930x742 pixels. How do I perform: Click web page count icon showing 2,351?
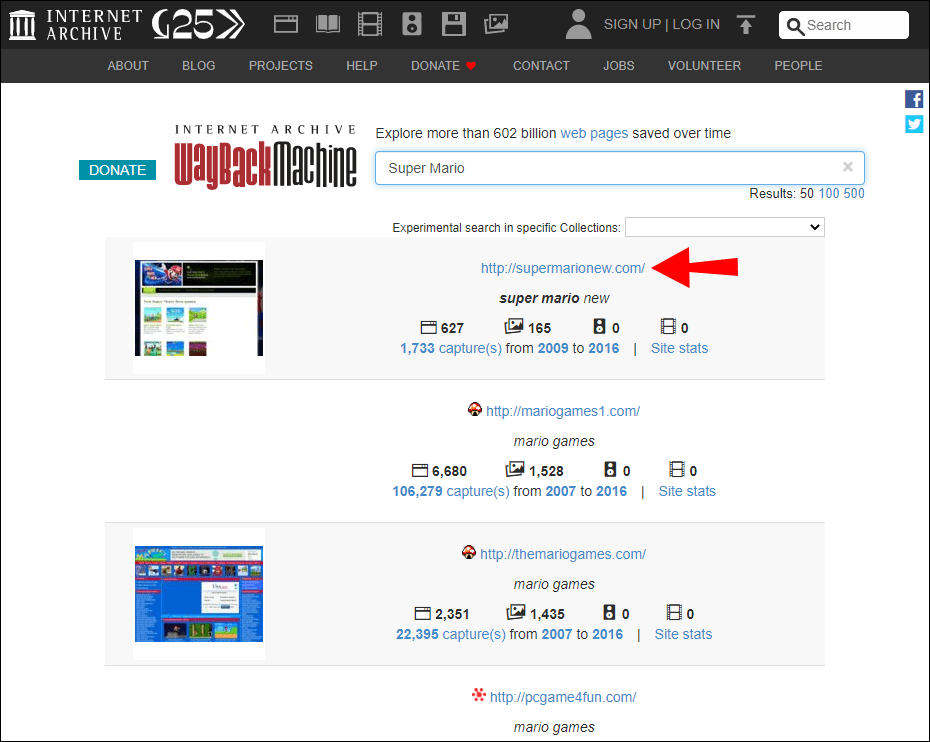pyautogui.click(x=423, y=613)
